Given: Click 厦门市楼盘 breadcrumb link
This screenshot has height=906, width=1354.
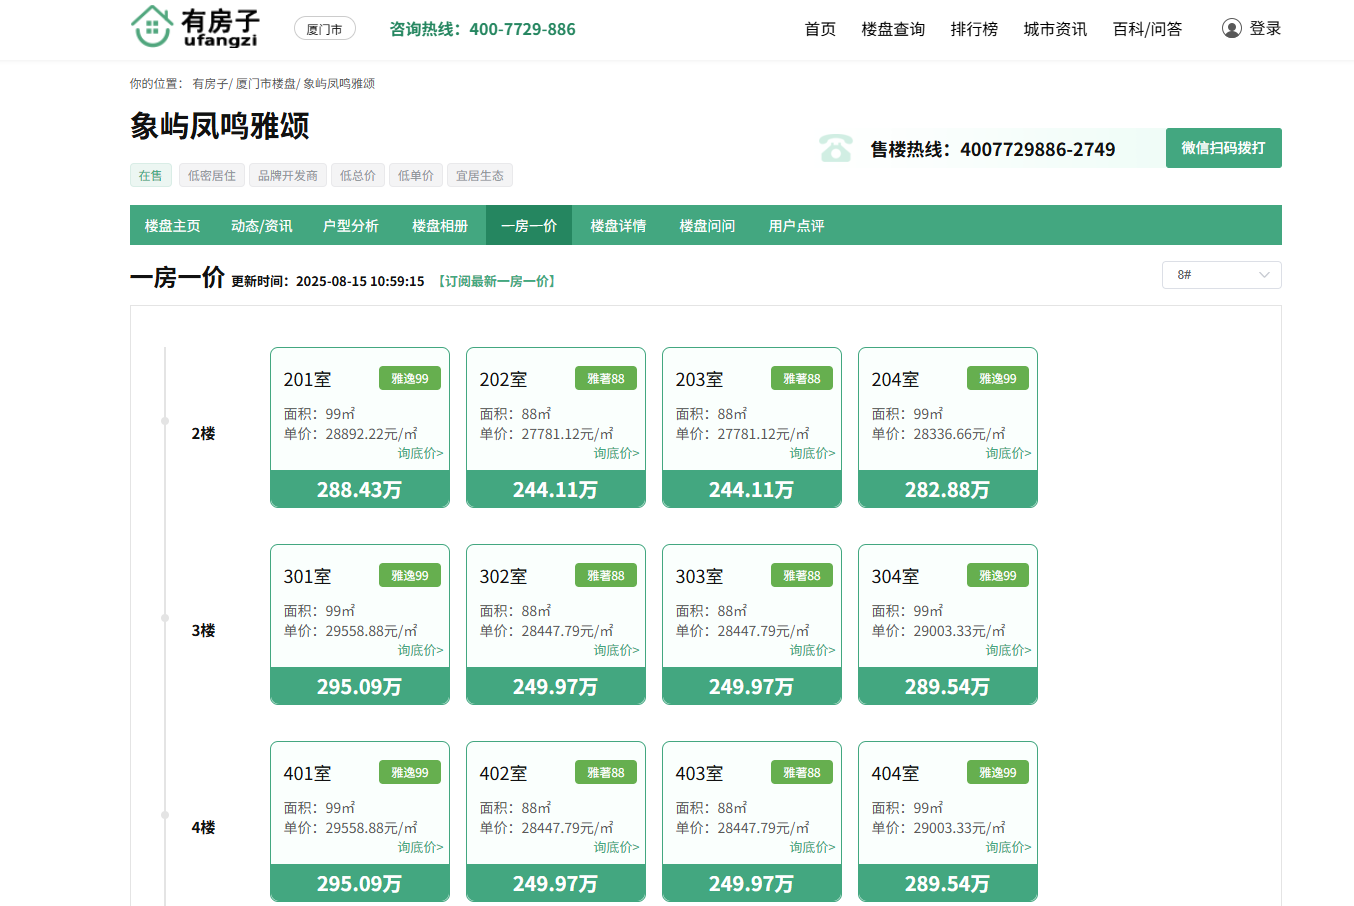Looking at the screenshot, I should [266, 84].
